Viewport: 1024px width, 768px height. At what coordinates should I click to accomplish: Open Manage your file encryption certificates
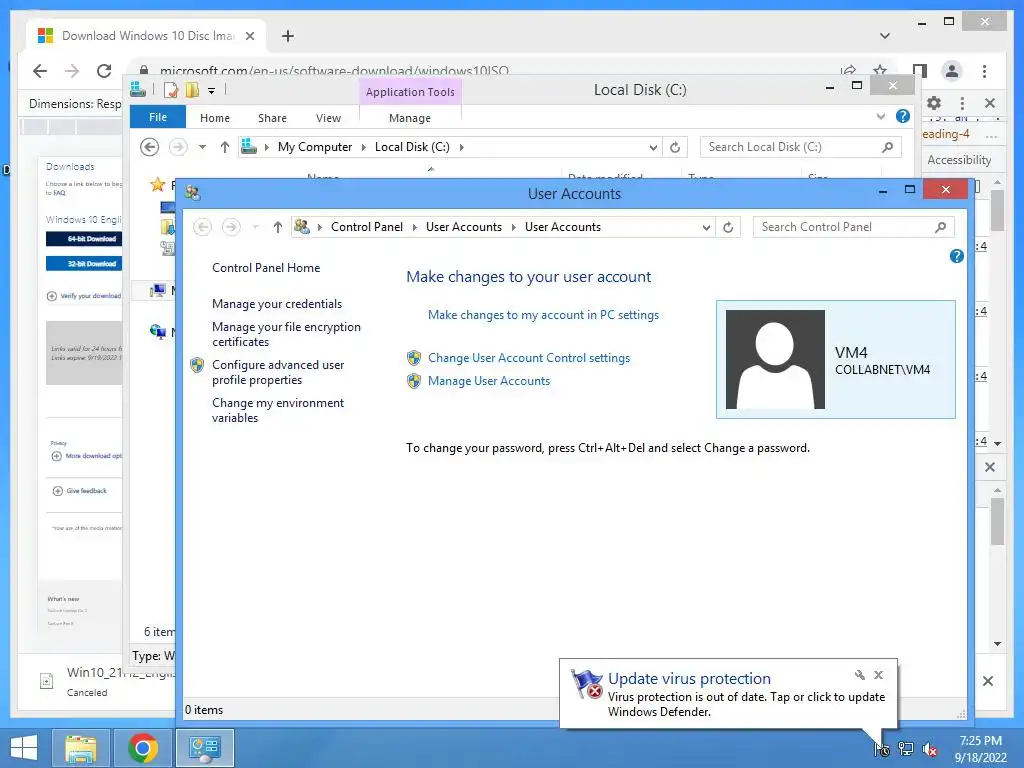click(286, 334)
